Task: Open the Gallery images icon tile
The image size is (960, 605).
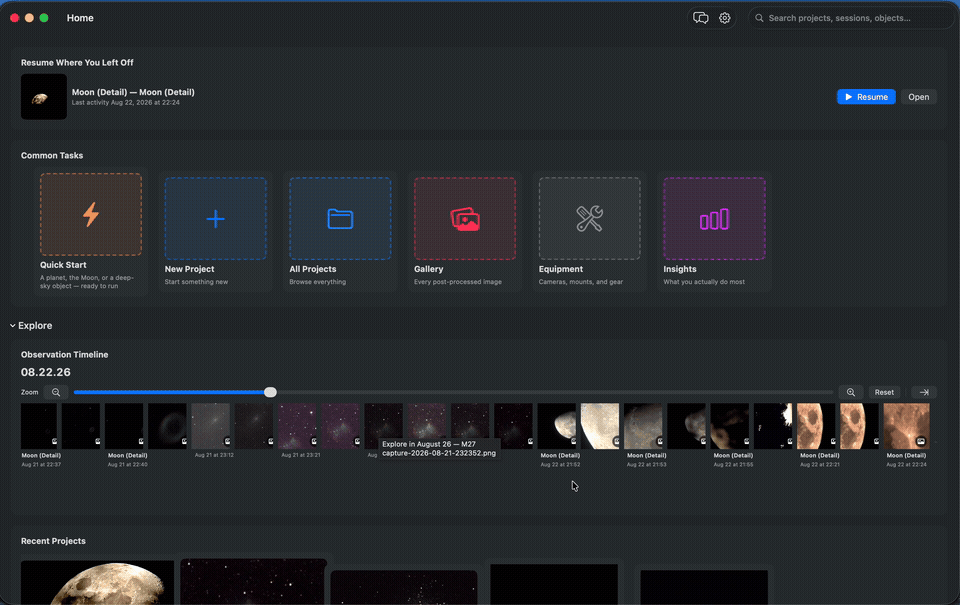Action: (465, 219)
